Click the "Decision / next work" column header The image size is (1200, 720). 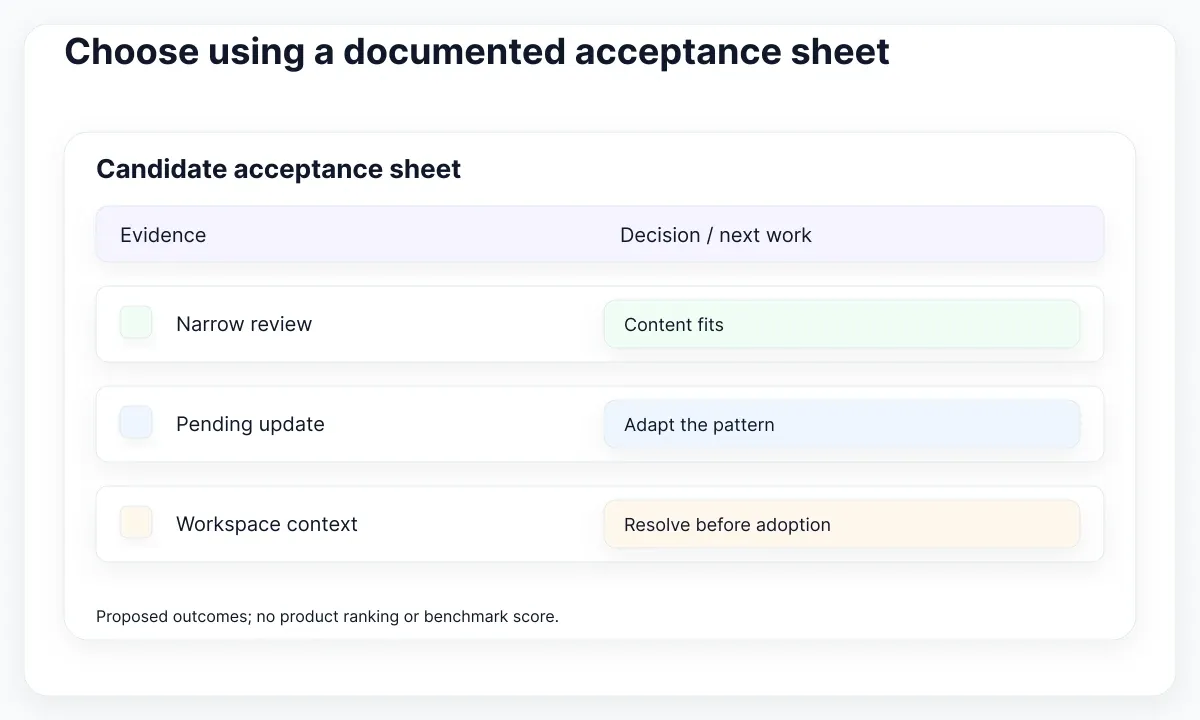[716, 235]
